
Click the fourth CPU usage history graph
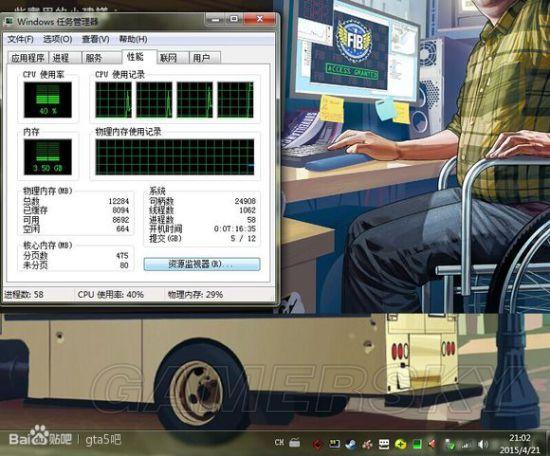235,100
